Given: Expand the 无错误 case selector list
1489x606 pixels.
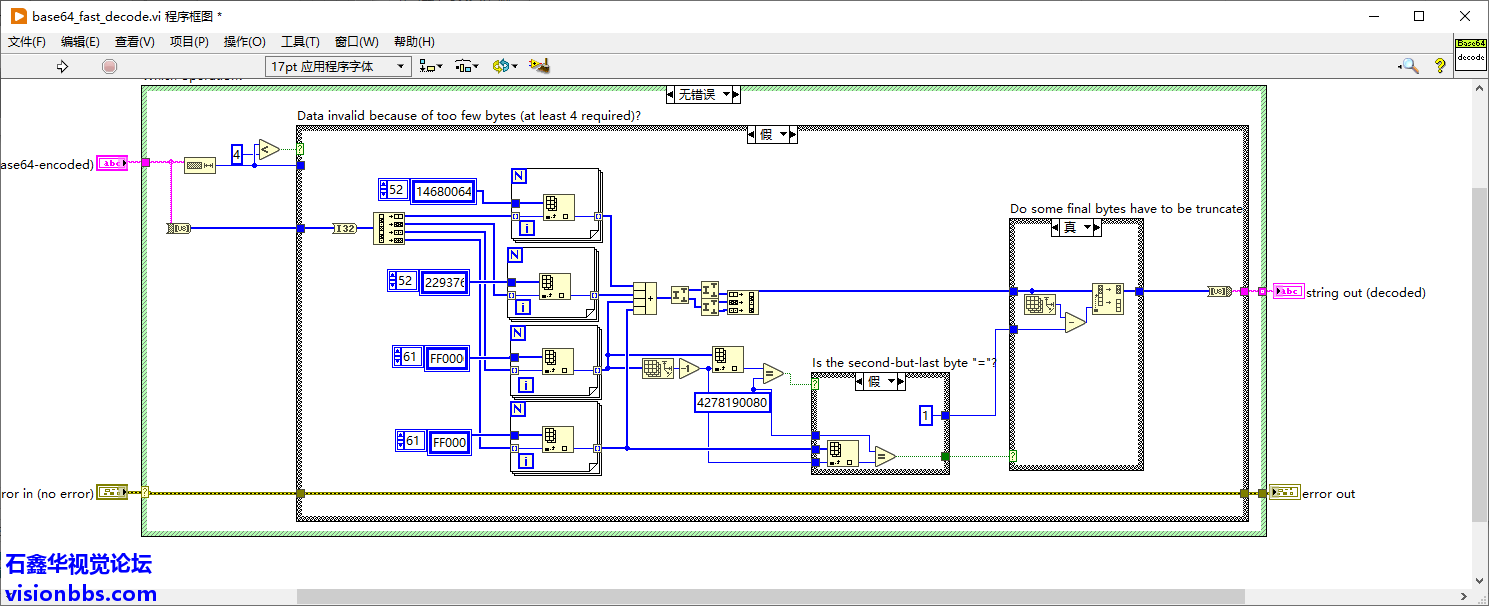Looking at the screenshot, I should [733, 95].
